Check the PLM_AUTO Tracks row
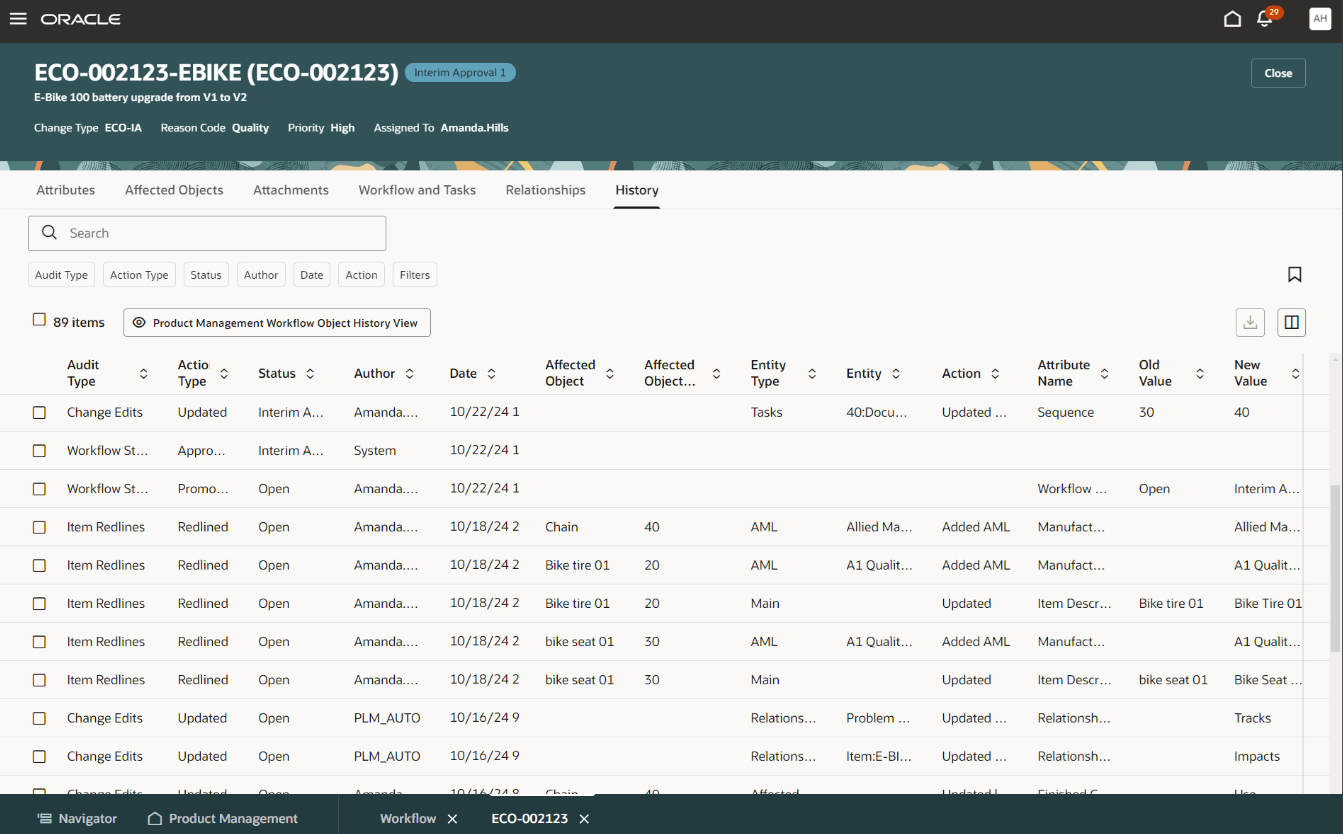This screenshot has height=834, width=1343. click(39, 718)
